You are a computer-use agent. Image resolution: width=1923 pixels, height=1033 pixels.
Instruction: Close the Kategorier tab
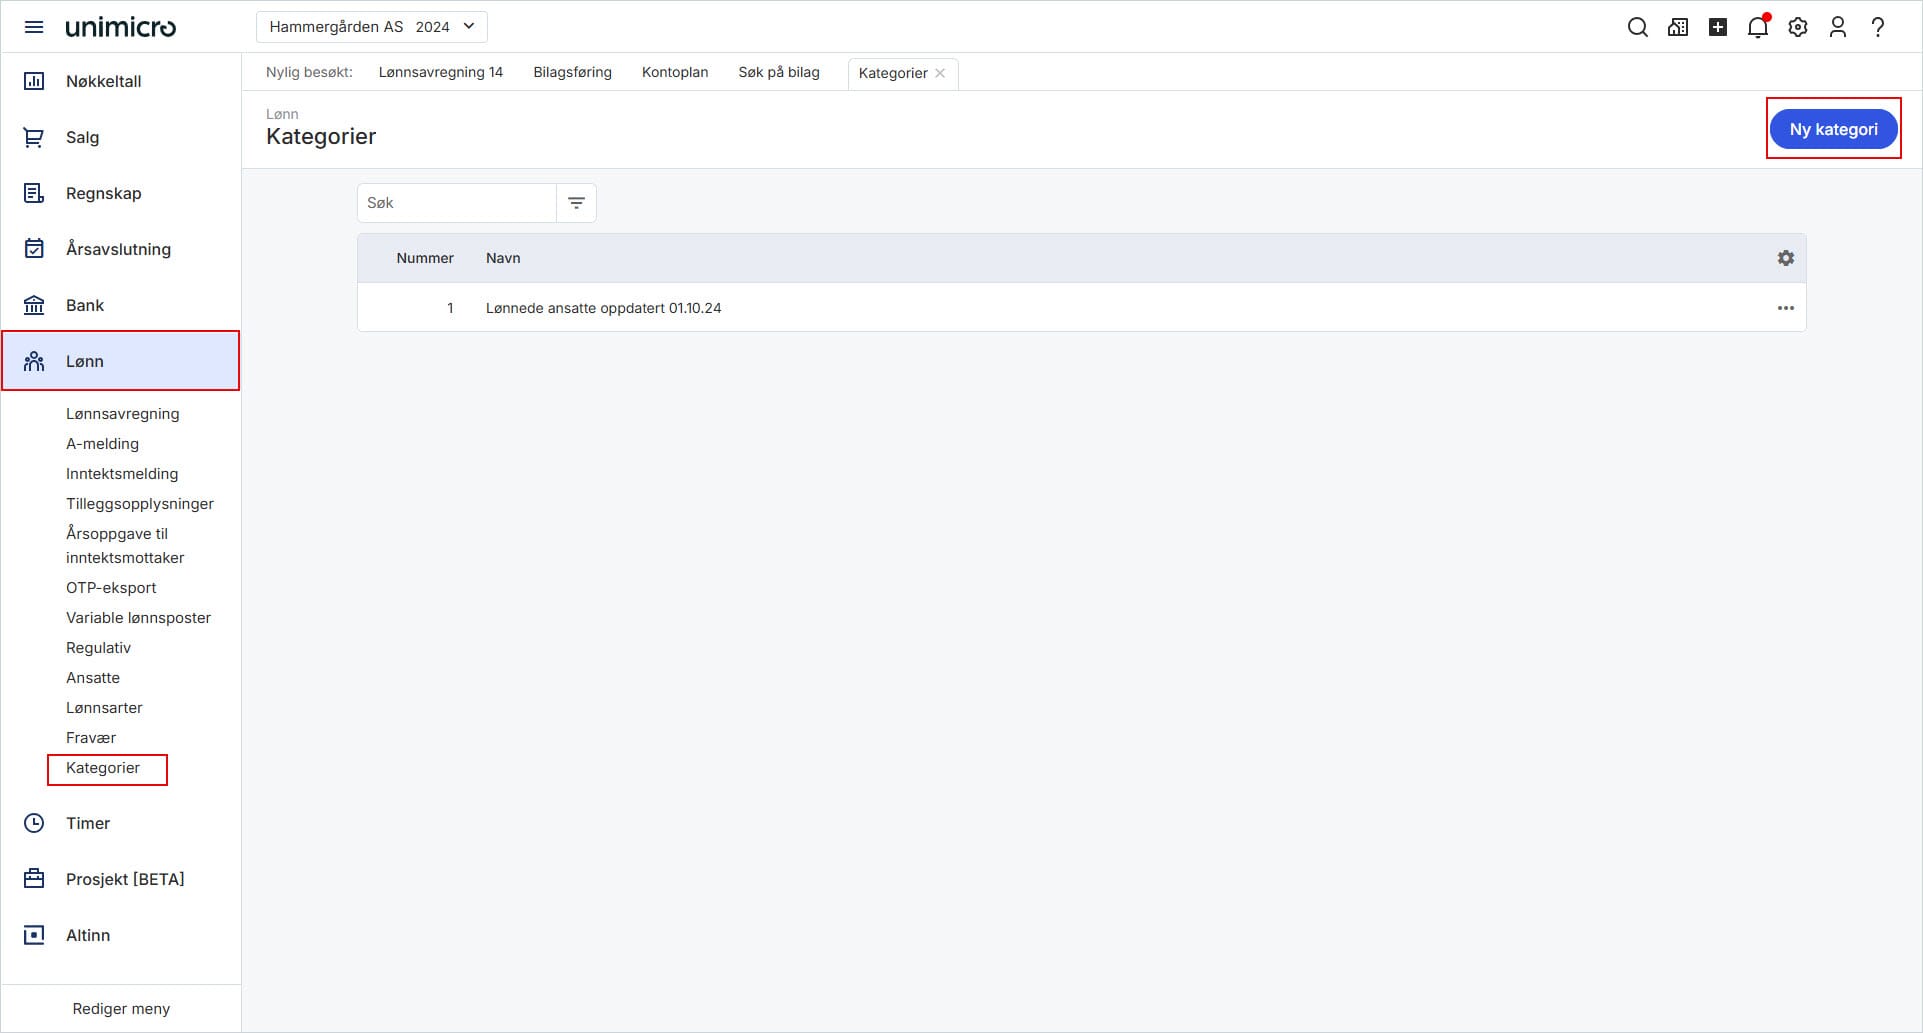coord(940,73)
